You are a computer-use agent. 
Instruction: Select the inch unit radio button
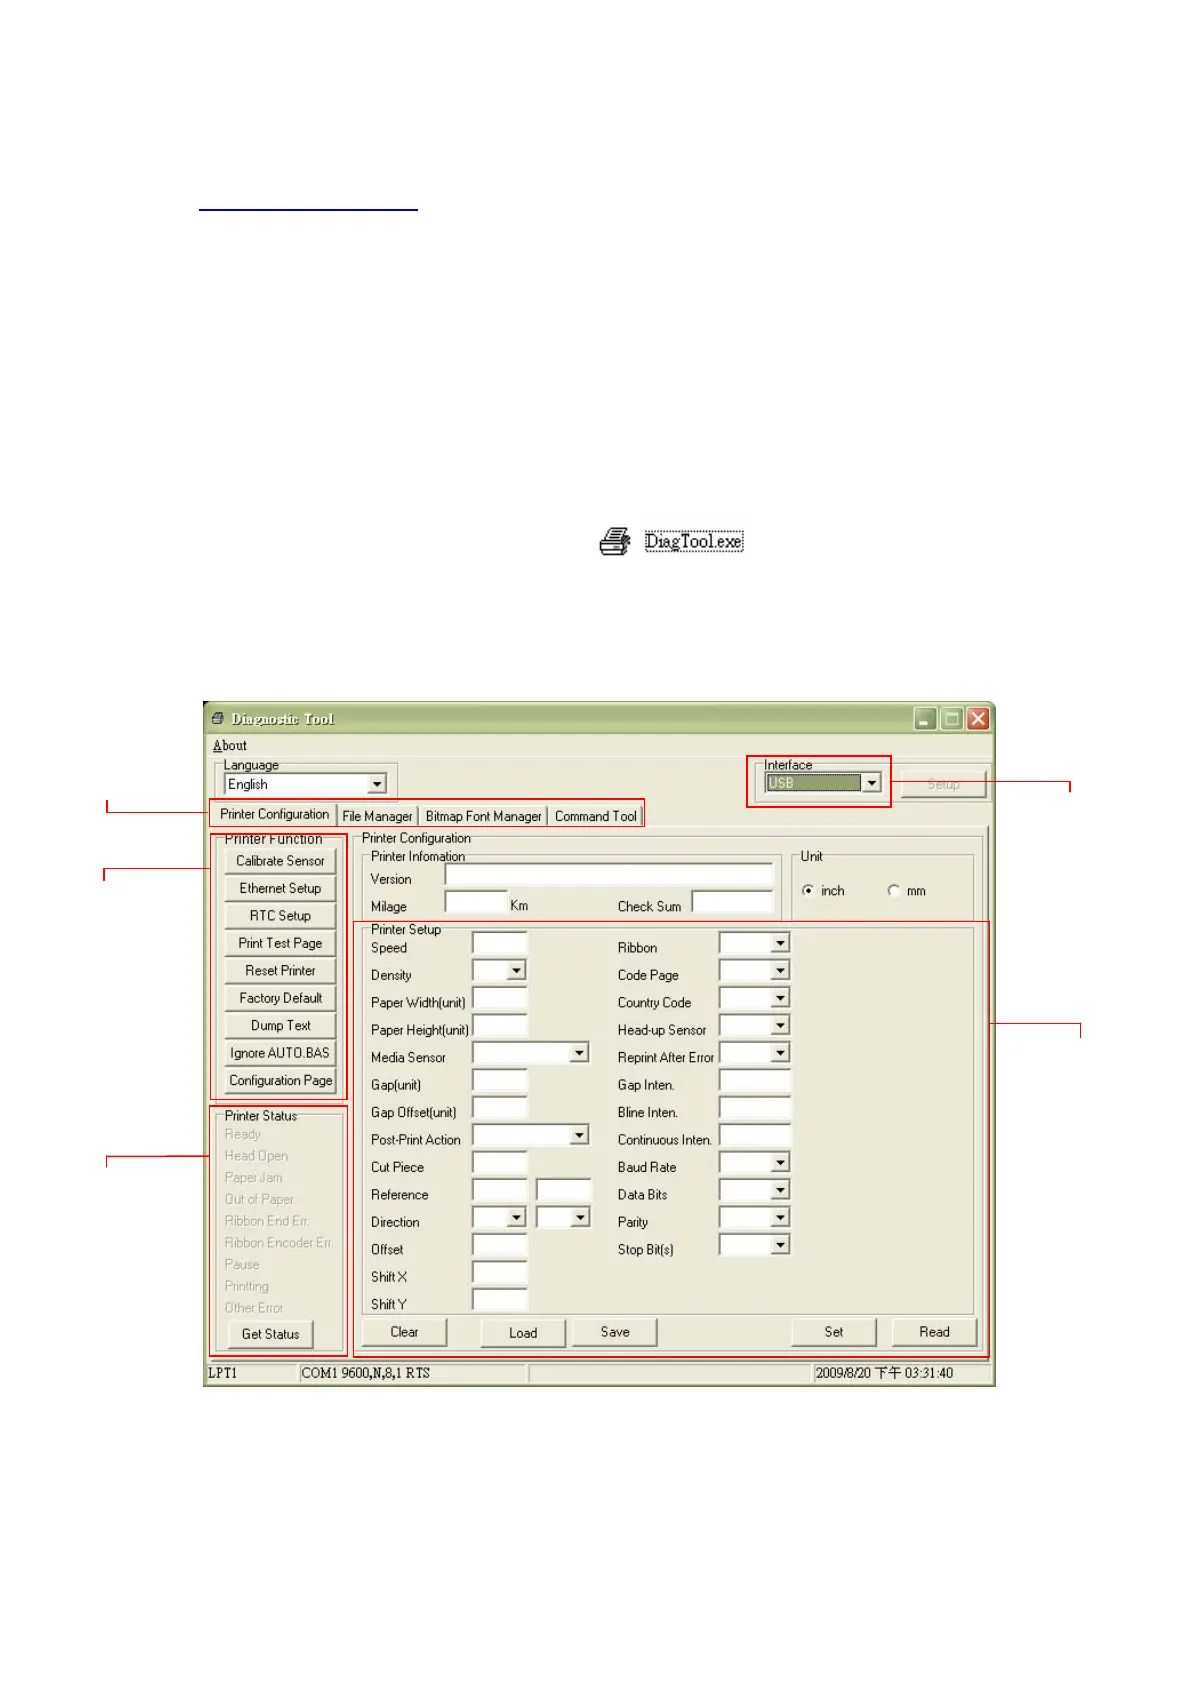coord(808,890)
